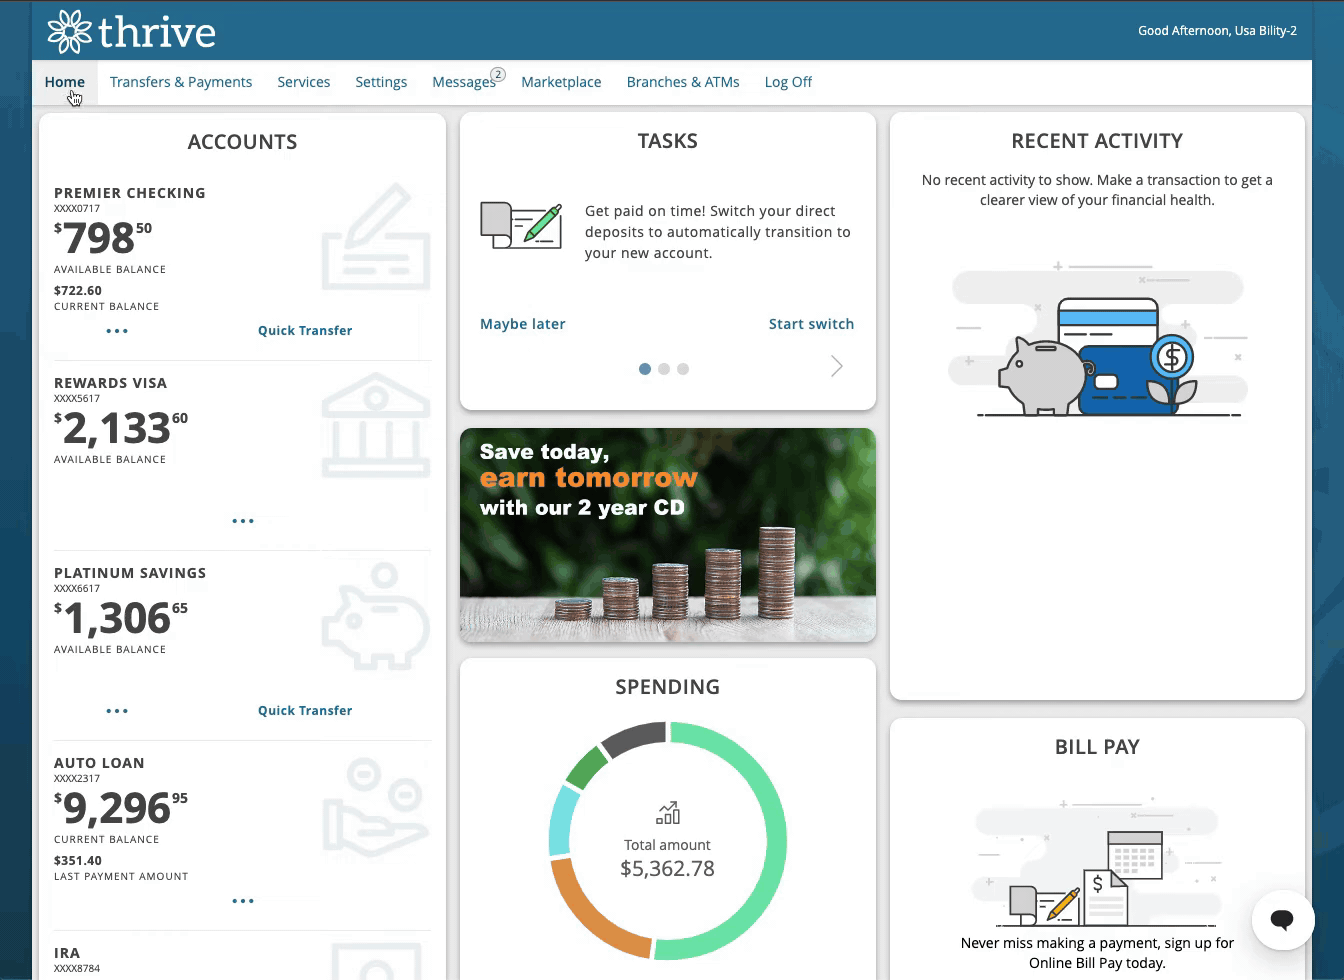
Task: Click the $1,306.65 available balance
Action: click(x=121, y=618)
